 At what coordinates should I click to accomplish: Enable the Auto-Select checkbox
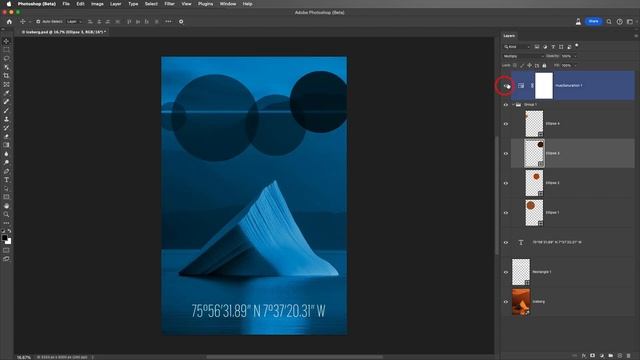[x=38, y=22]
